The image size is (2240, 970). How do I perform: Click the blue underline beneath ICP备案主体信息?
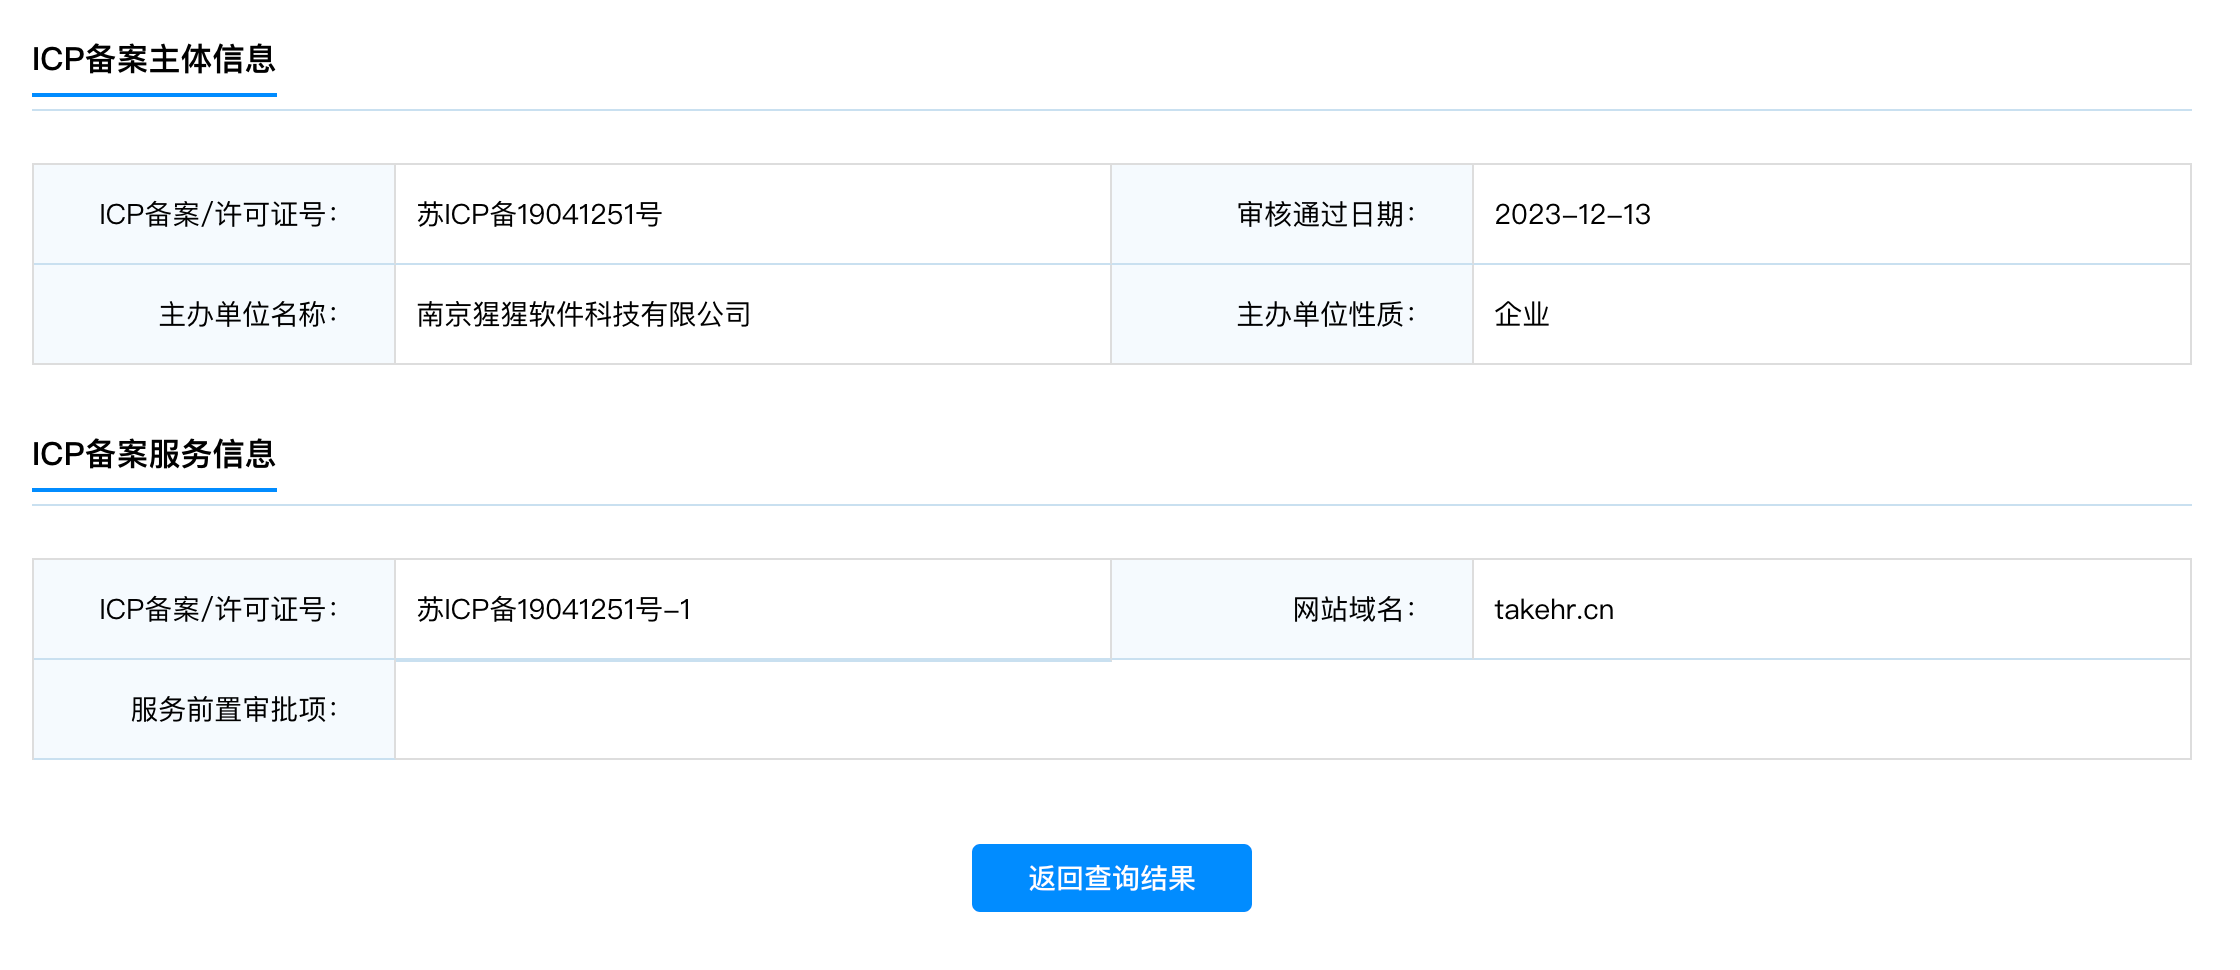tap(154, 95)
